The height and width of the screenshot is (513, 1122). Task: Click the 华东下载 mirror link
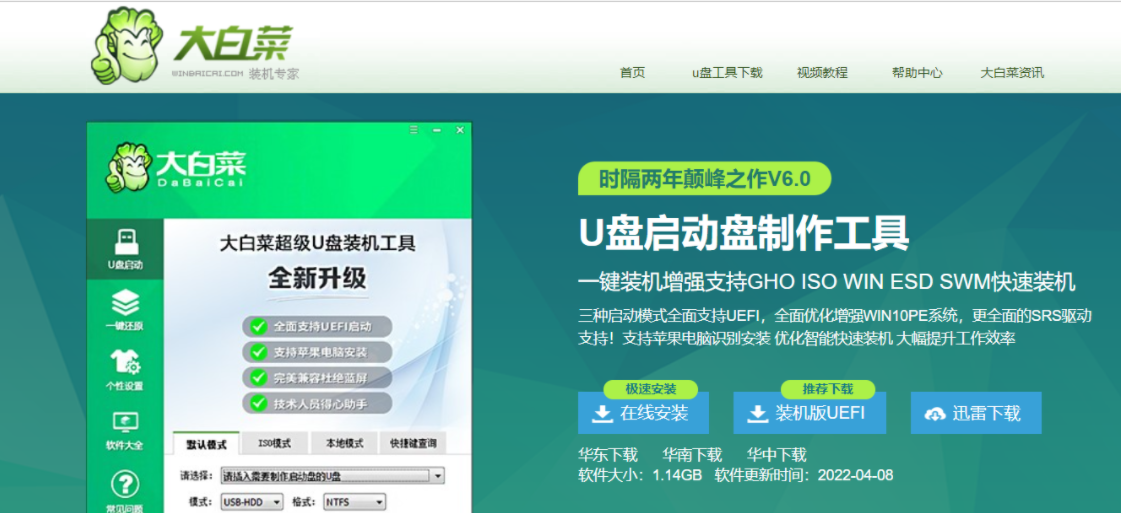pyautogui.click(x=608, y=454)
